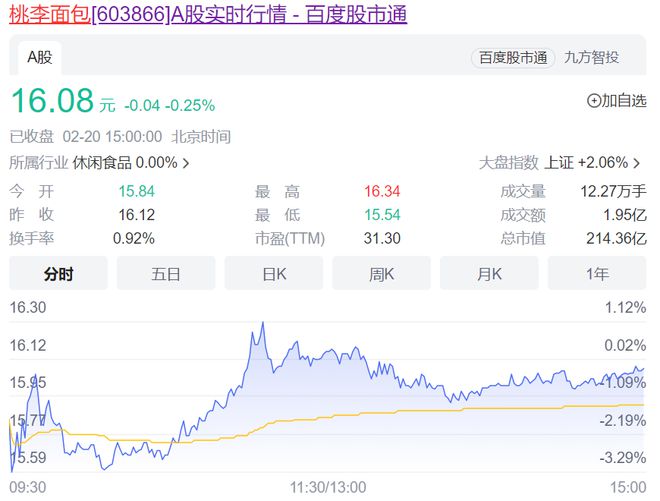Click the 15.59 price axis label
This screenshot has height=501, width=660.
tap(28, 457)
